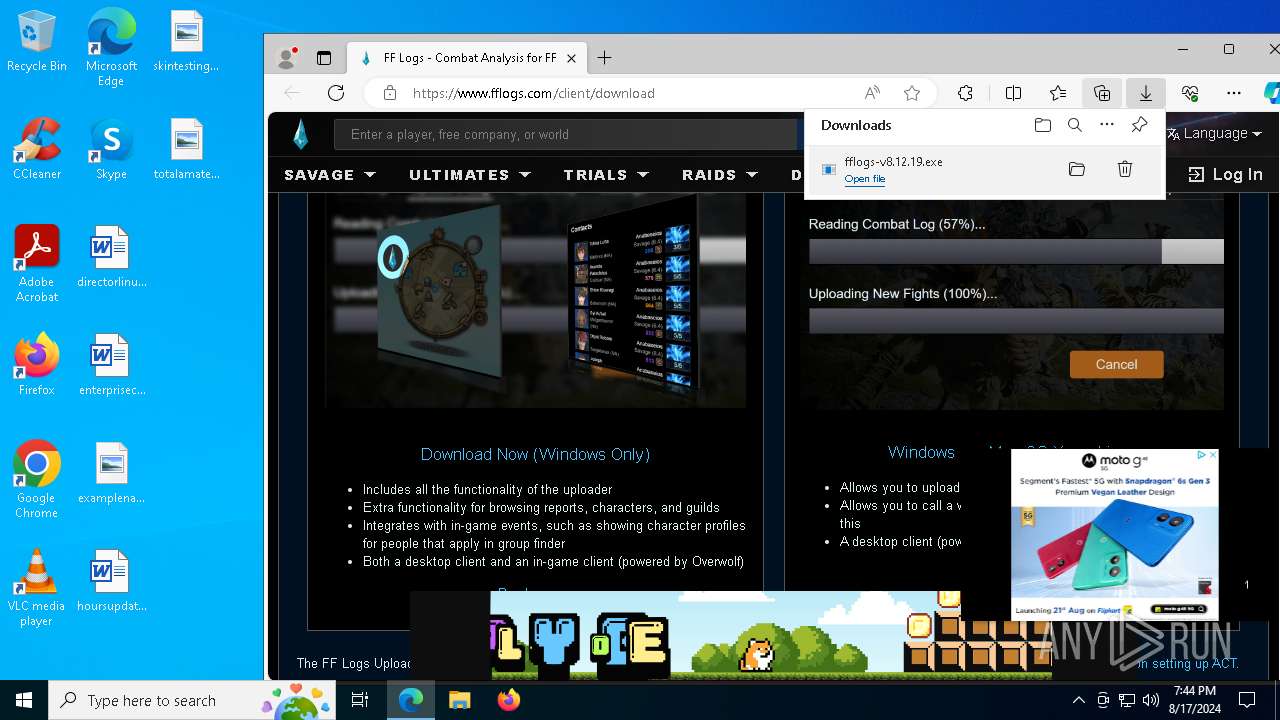Open Edge tab actions menu icon
Viewport: 1280px width, 720px height.
(x=324, y=58)
